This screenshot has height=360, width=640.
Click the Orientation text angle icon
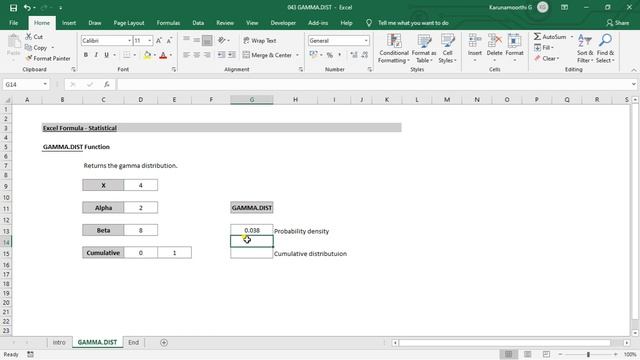pyautogui.click(x=221, y=40)
